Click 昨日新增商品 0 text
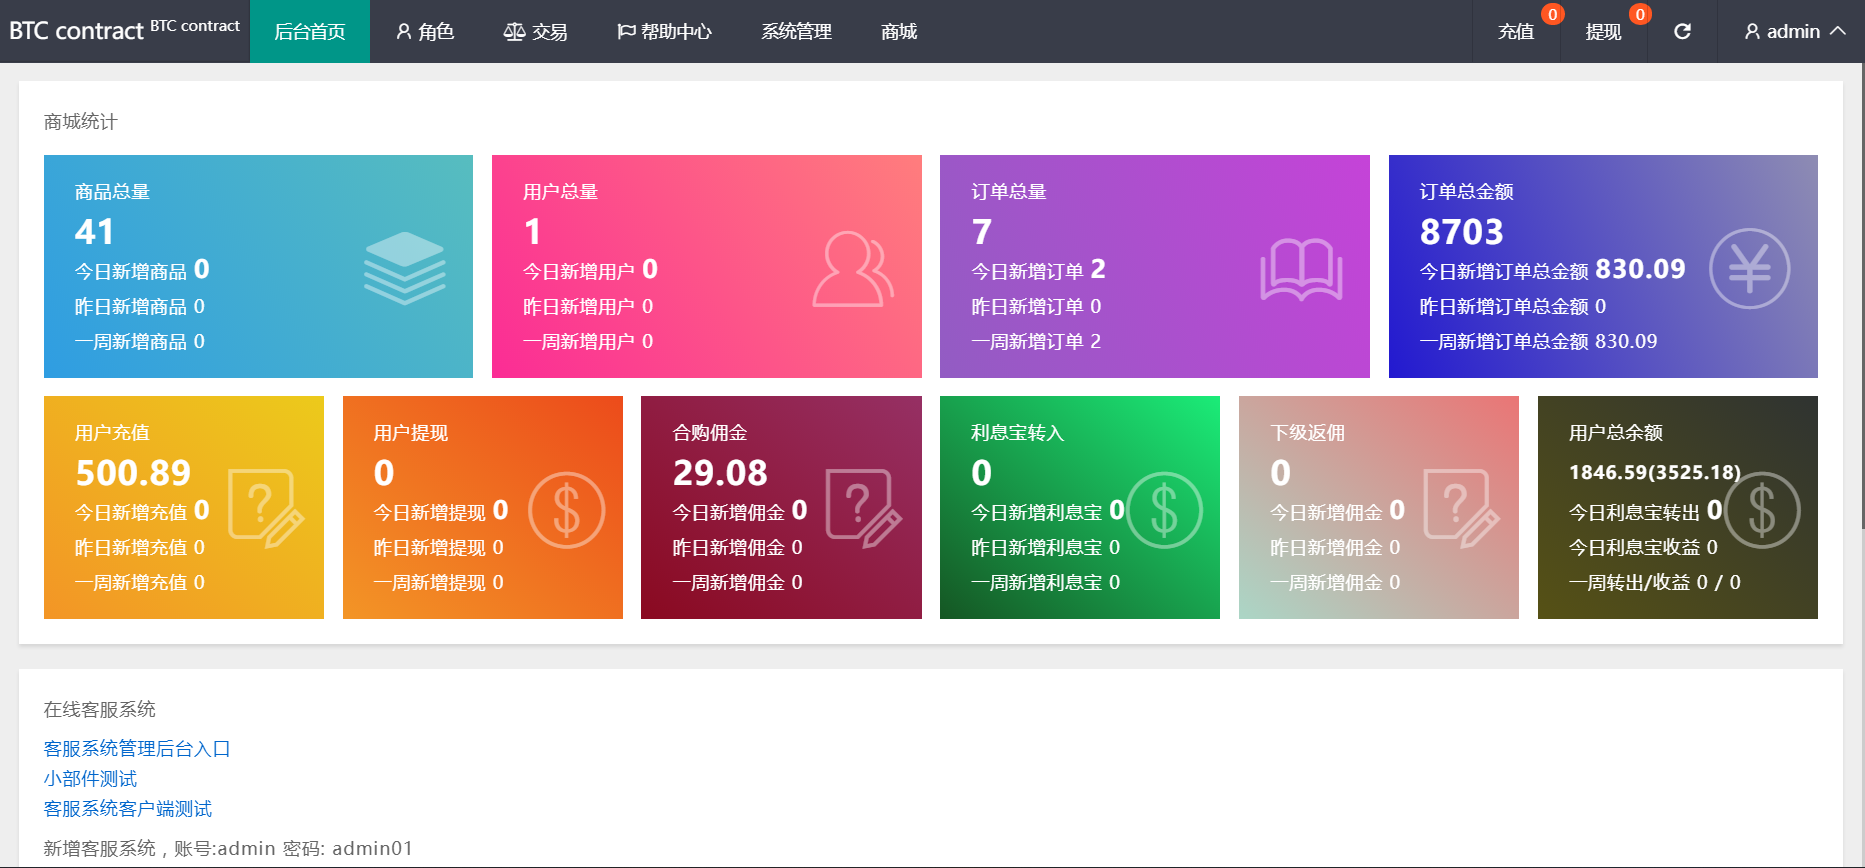This screenshot has height=868, width=1865. pyautogui.click(x=140, y=306)
